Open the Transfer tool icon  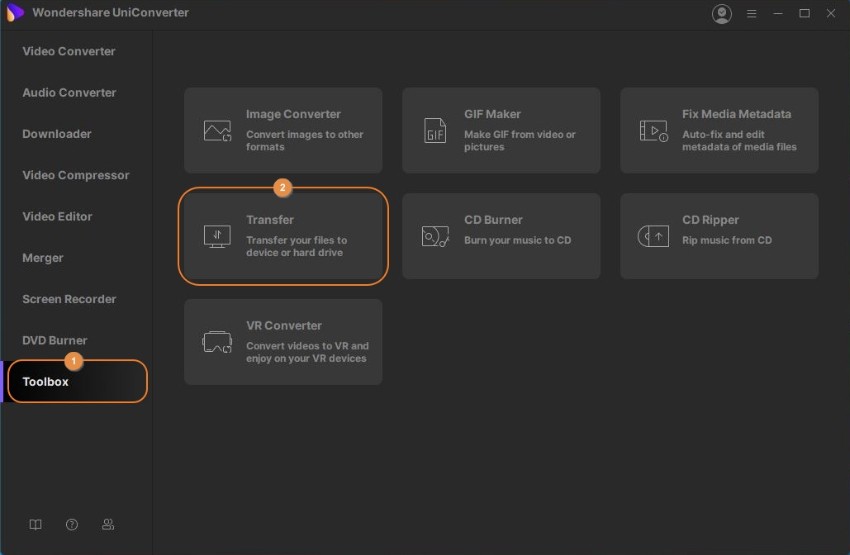217,237
